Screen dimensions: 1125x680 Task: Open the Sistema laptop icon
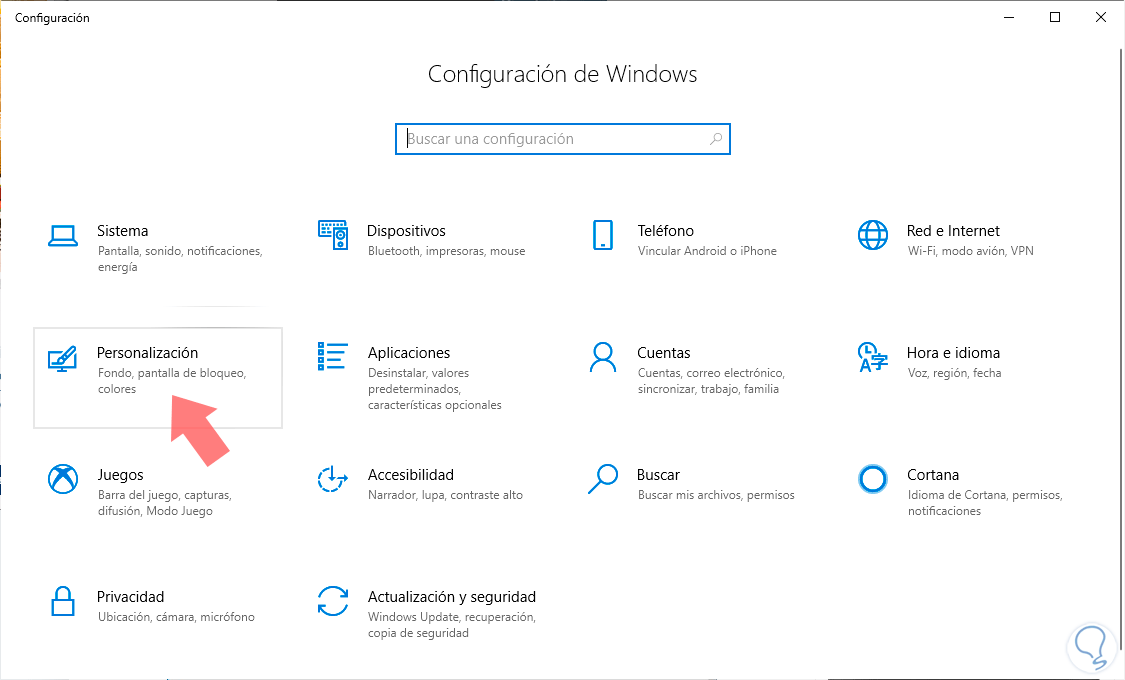click(63, 236)
